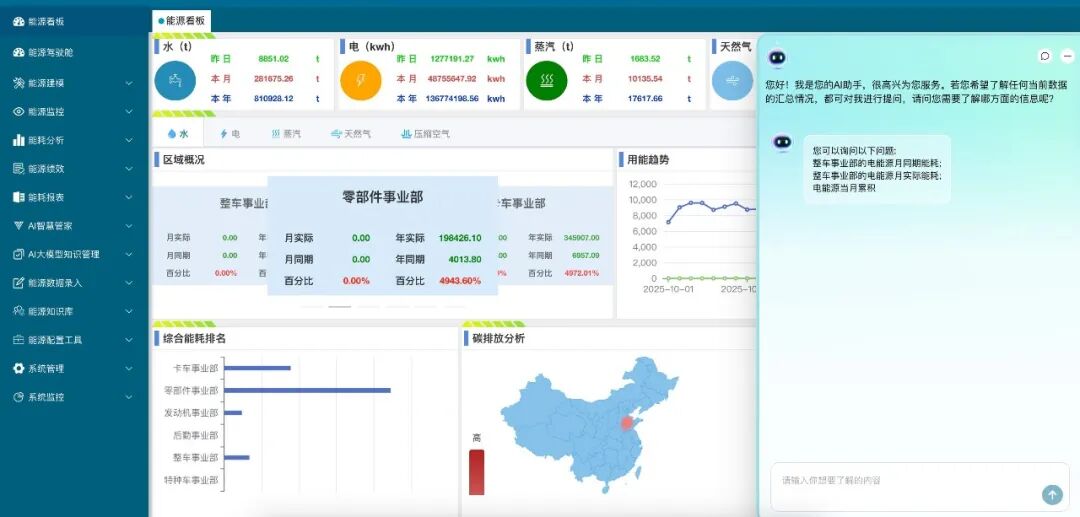Expand the 能耗报表 chevron

pyautogui.click(x=129, y=198)
